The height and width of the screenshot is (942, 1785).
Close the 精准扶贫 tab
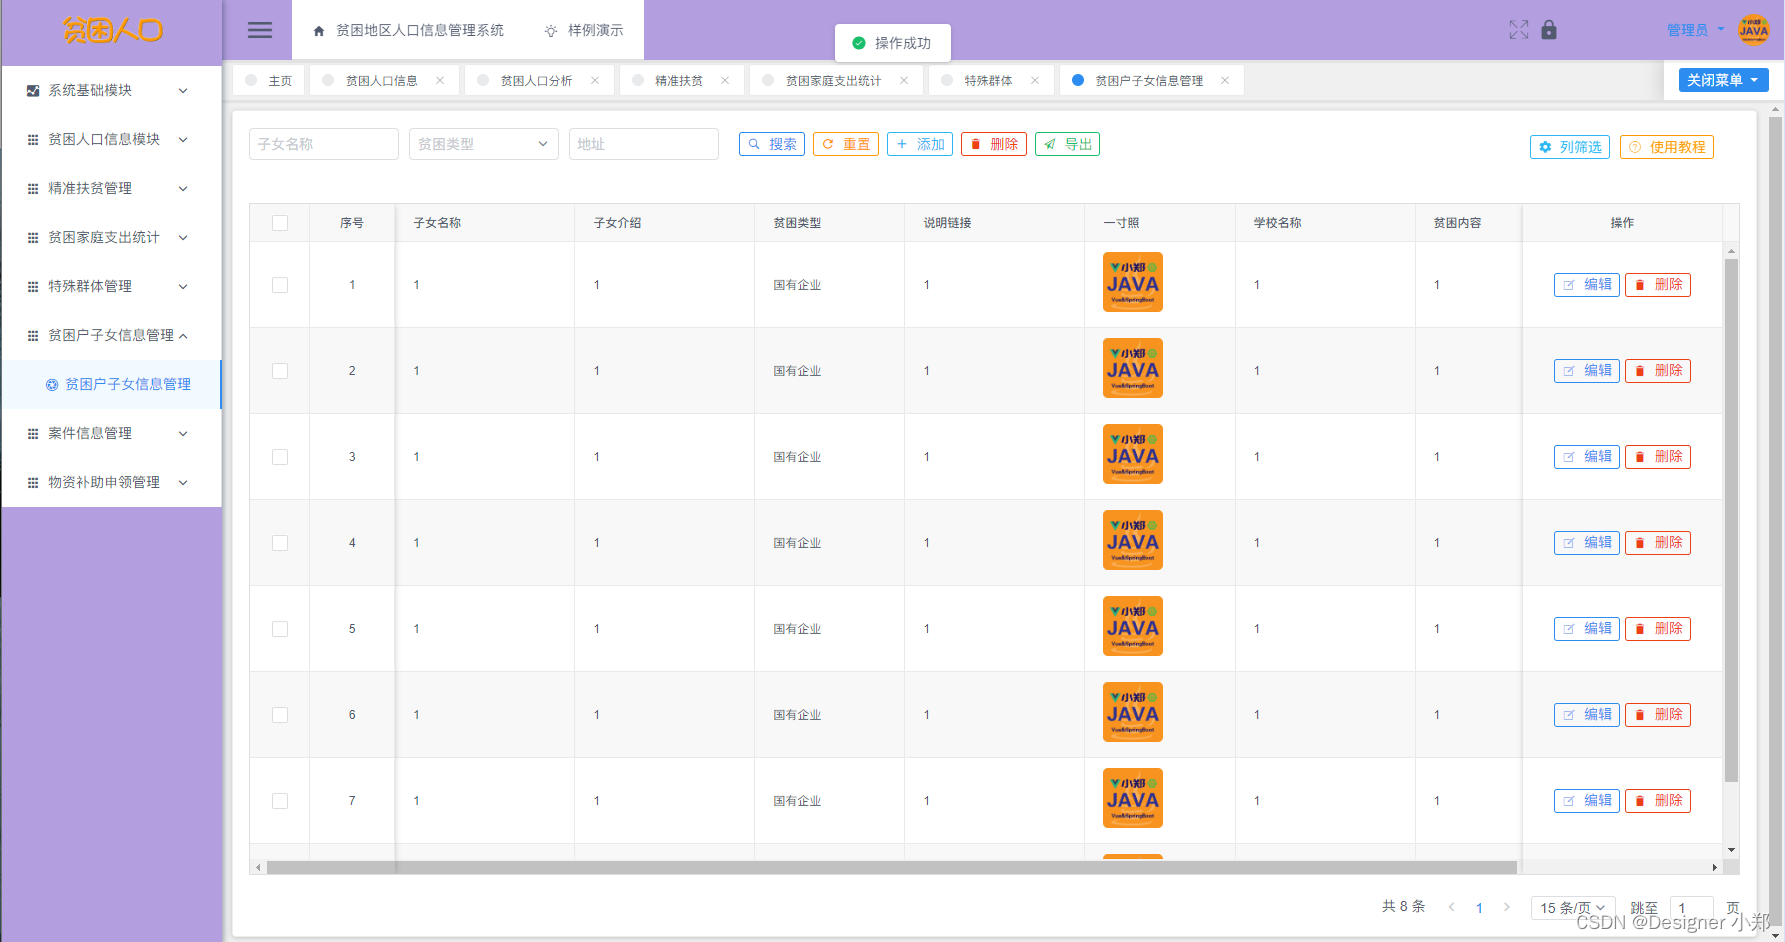pos(725,81)
